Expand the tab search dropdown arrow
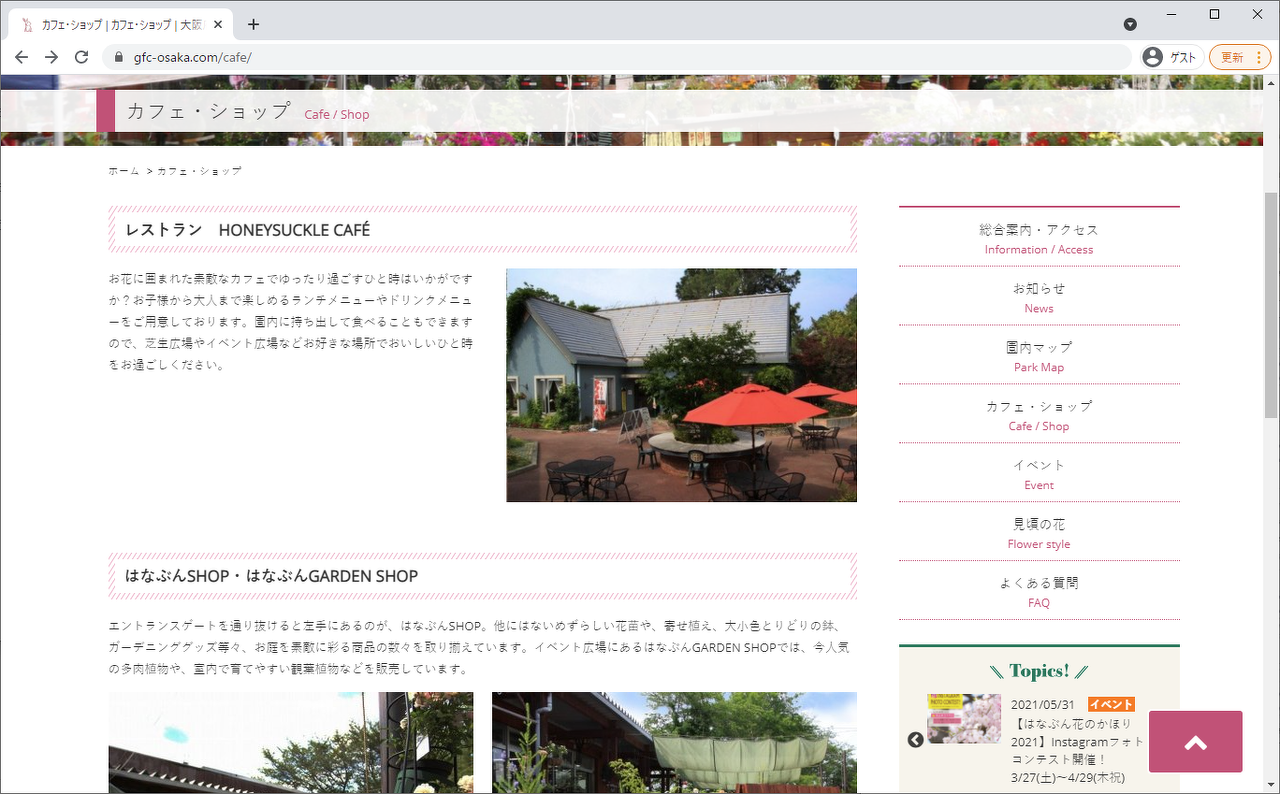This screenshot has width=1280, height=794. (1130, 24)
